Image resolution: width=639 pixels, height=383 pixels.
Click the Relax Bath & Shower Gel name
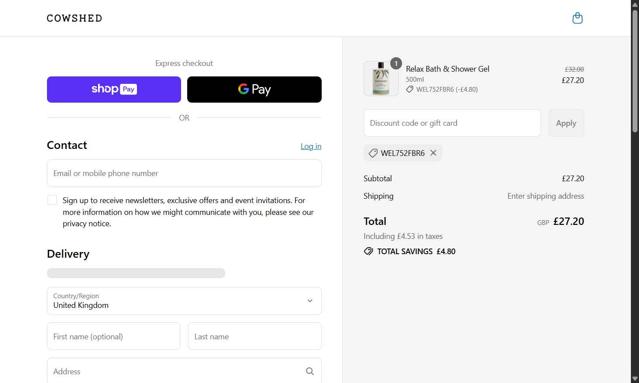[447, 69]
